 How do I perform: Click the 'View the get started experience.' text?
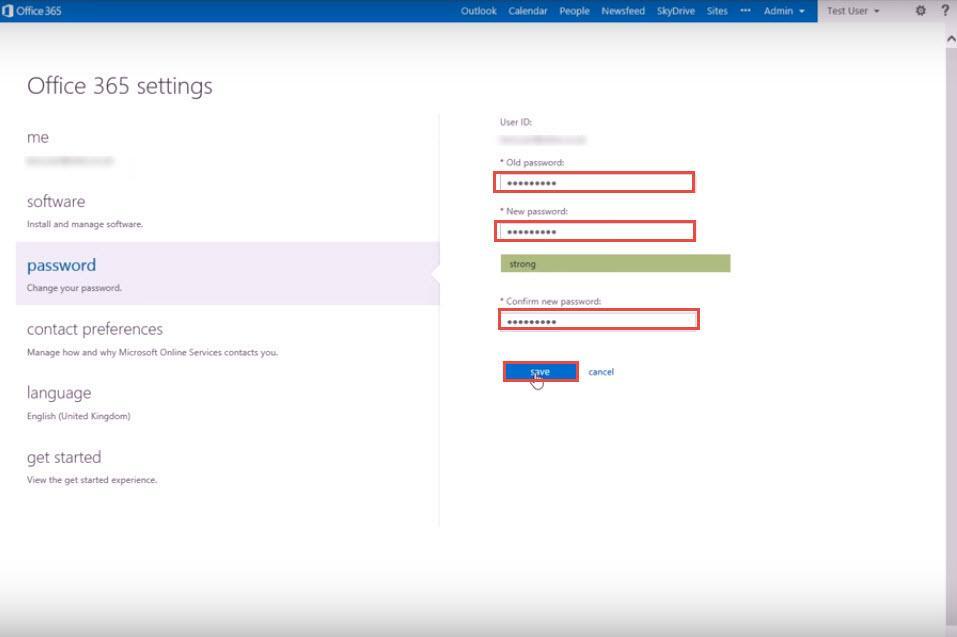(92, 480)
